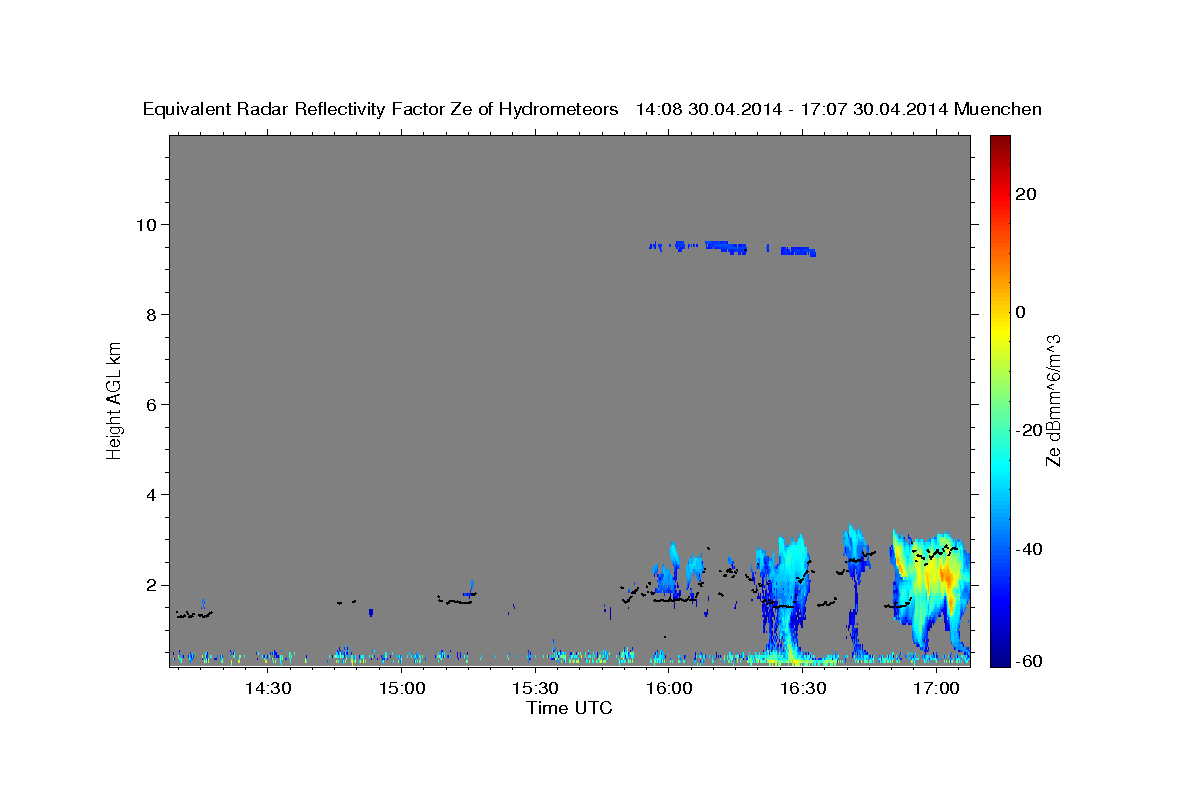Click the "Ze dBmm^6/m^3" colorbar label
The height and width of the screenshot is (800, 1200).
pyautogui.click(x=1053, y=400)
